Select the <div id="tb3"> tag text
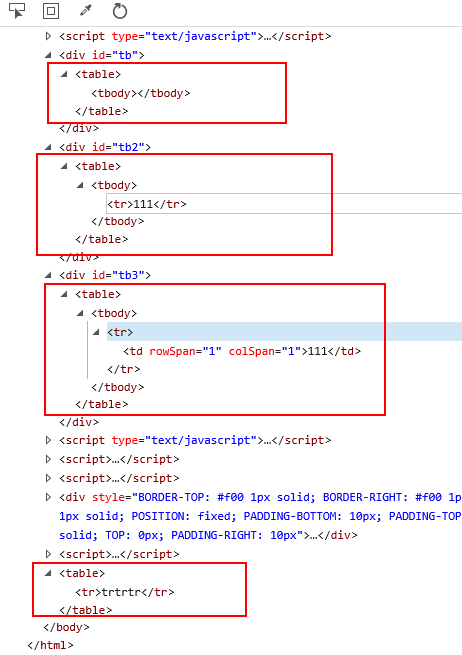This screenshot has height=655, width=462. [105, 275]
